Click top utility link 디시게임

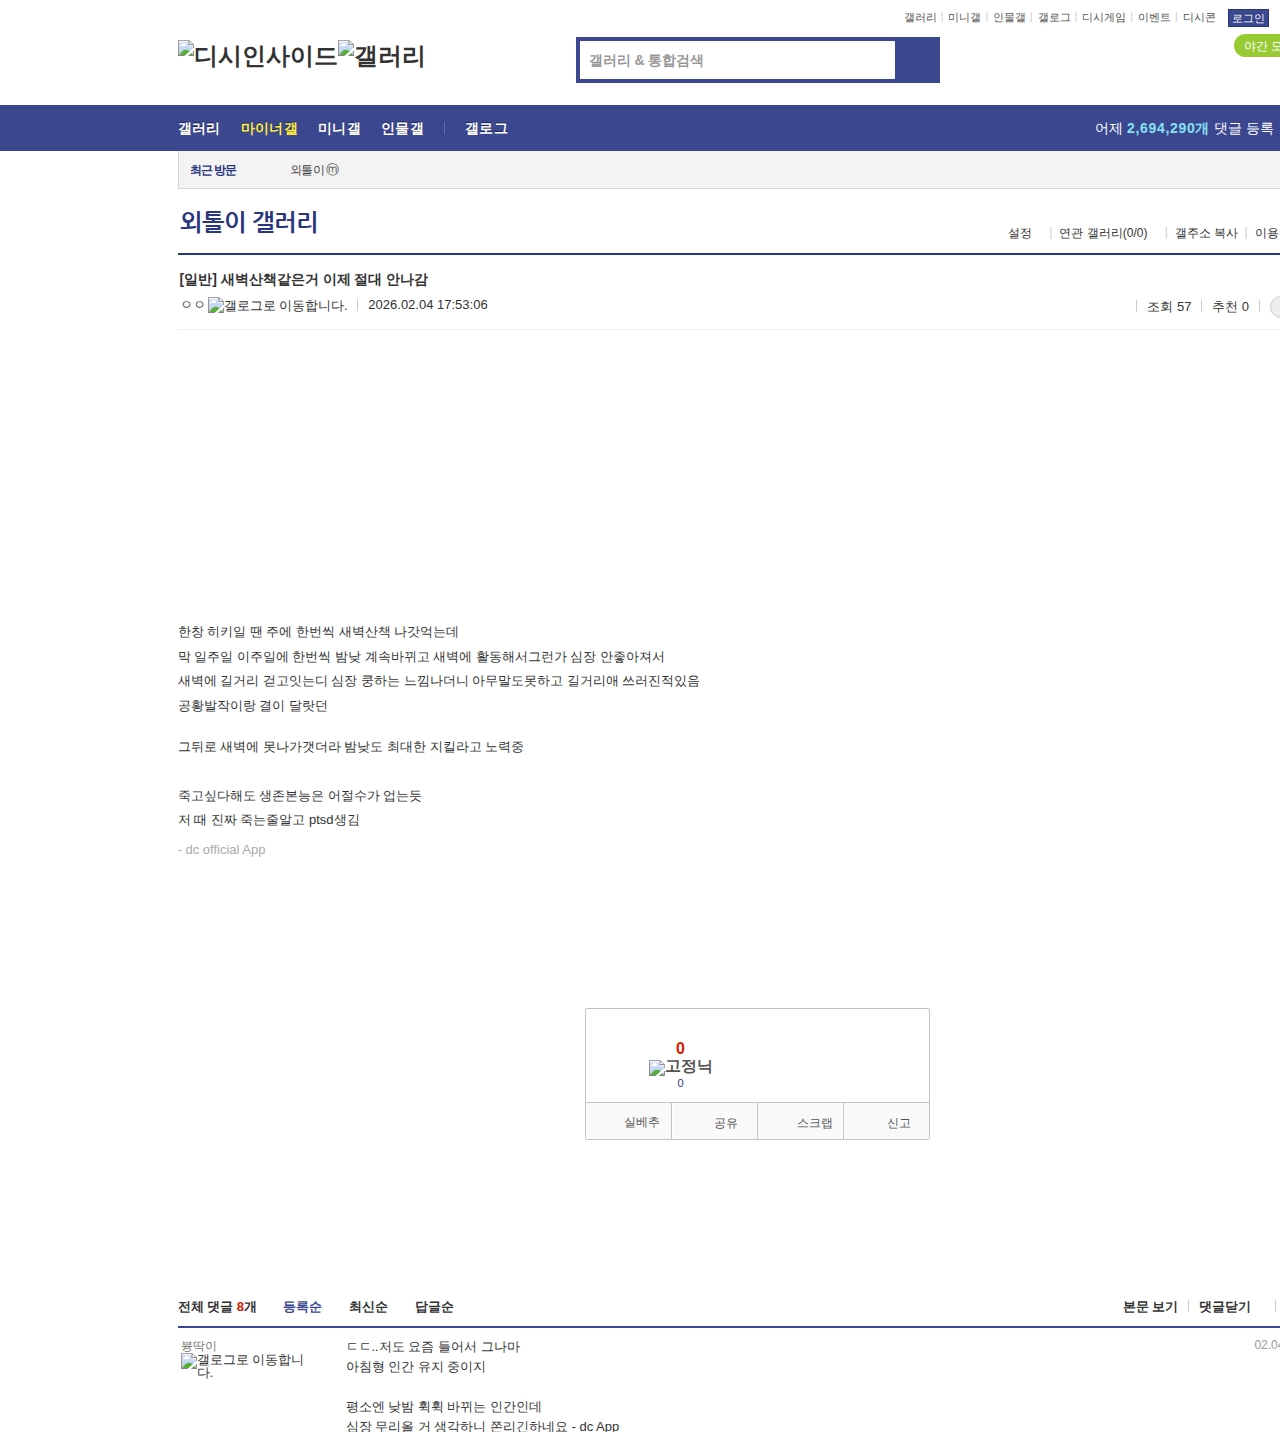(1104, 18)
